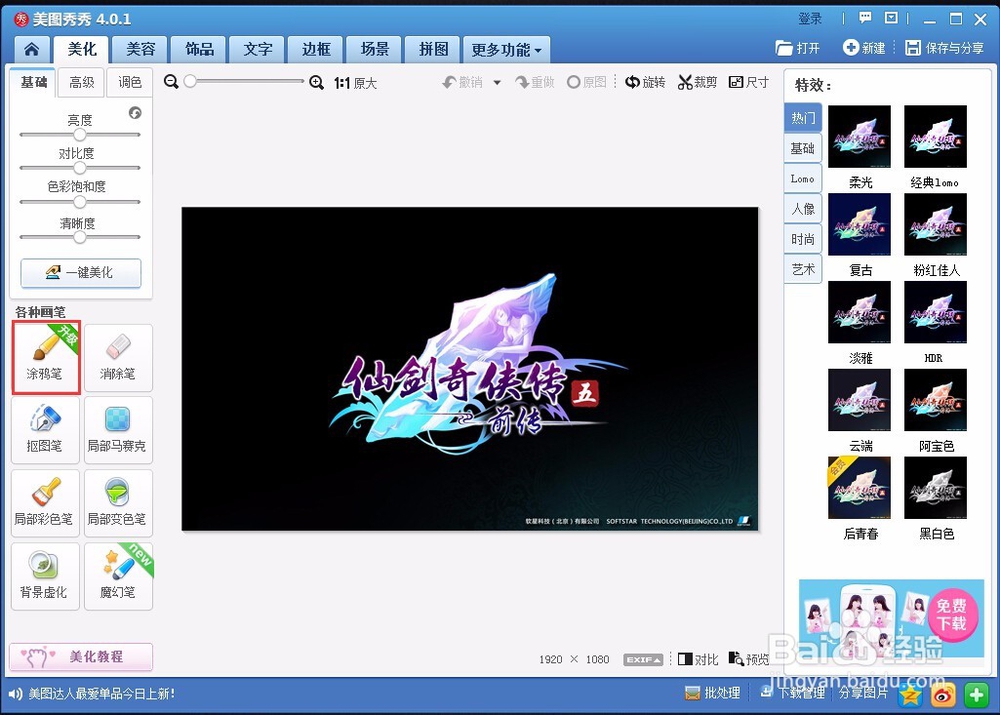Switch to the 文字 tab
1000x715 pixels.
pyautogui.click(x=258, y=49)
